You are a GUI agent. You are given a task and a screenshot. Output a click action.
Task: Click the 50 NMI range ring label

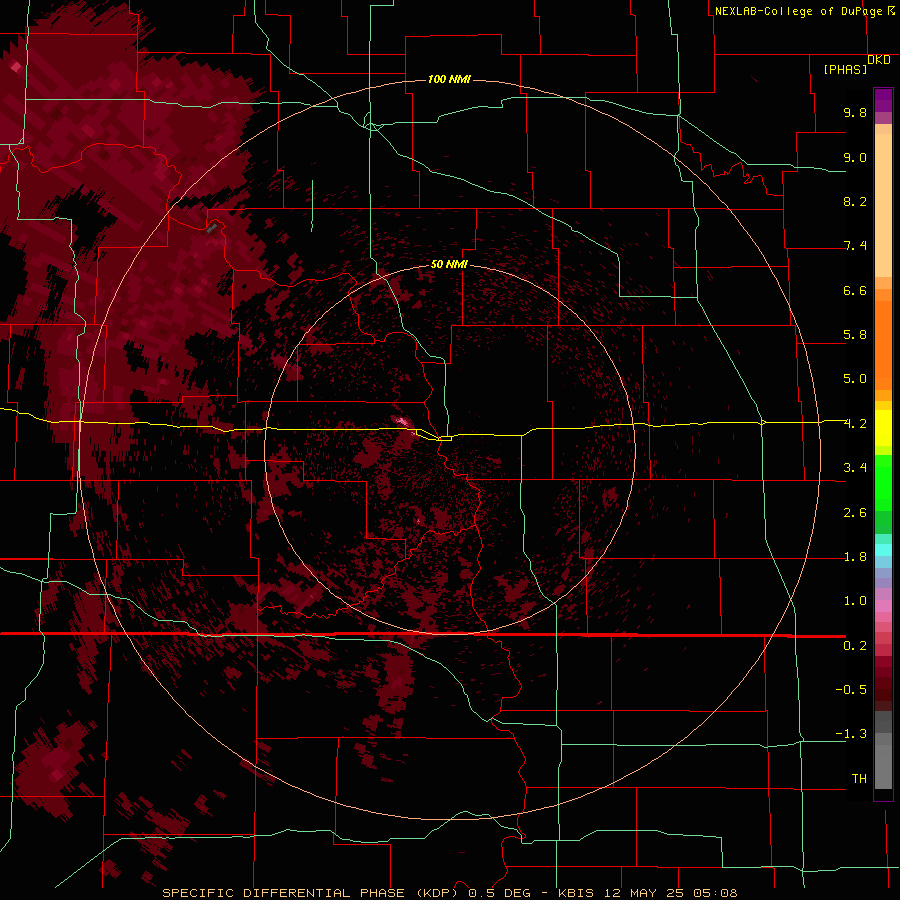click(x=449, y=264)
